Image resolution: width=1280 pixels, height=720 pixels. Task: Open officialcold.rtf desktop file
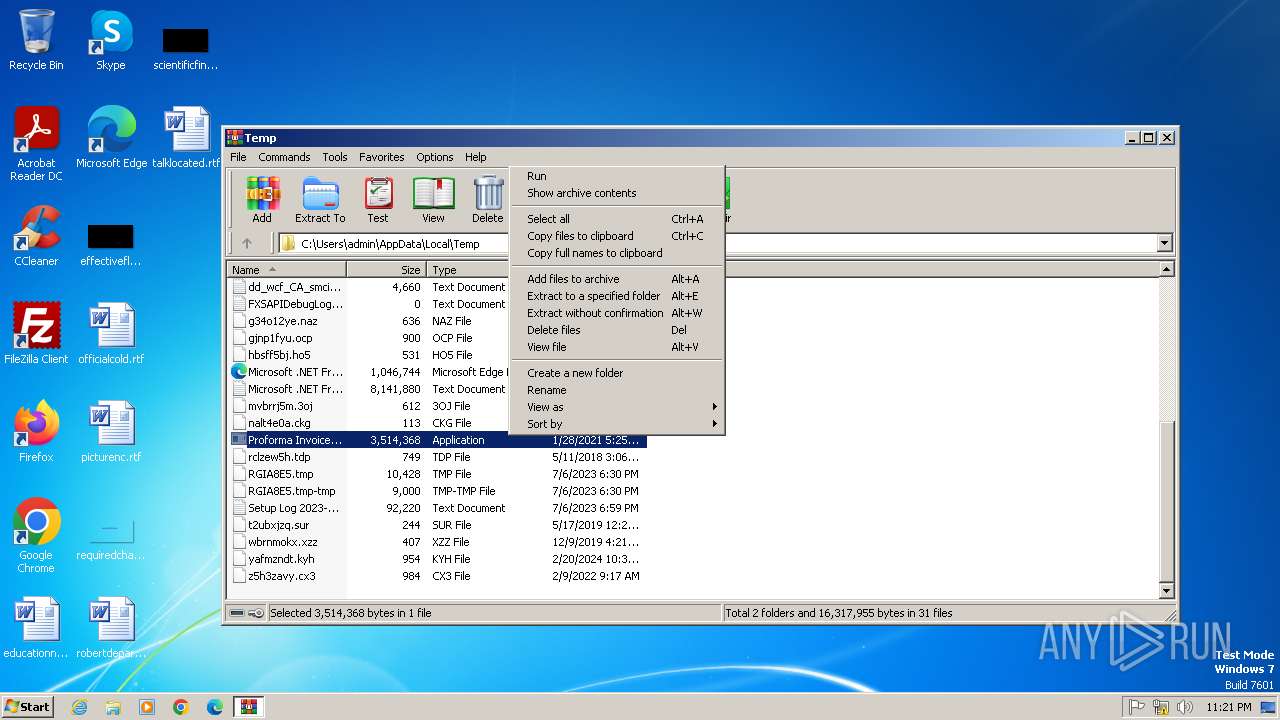pos(111,334)
